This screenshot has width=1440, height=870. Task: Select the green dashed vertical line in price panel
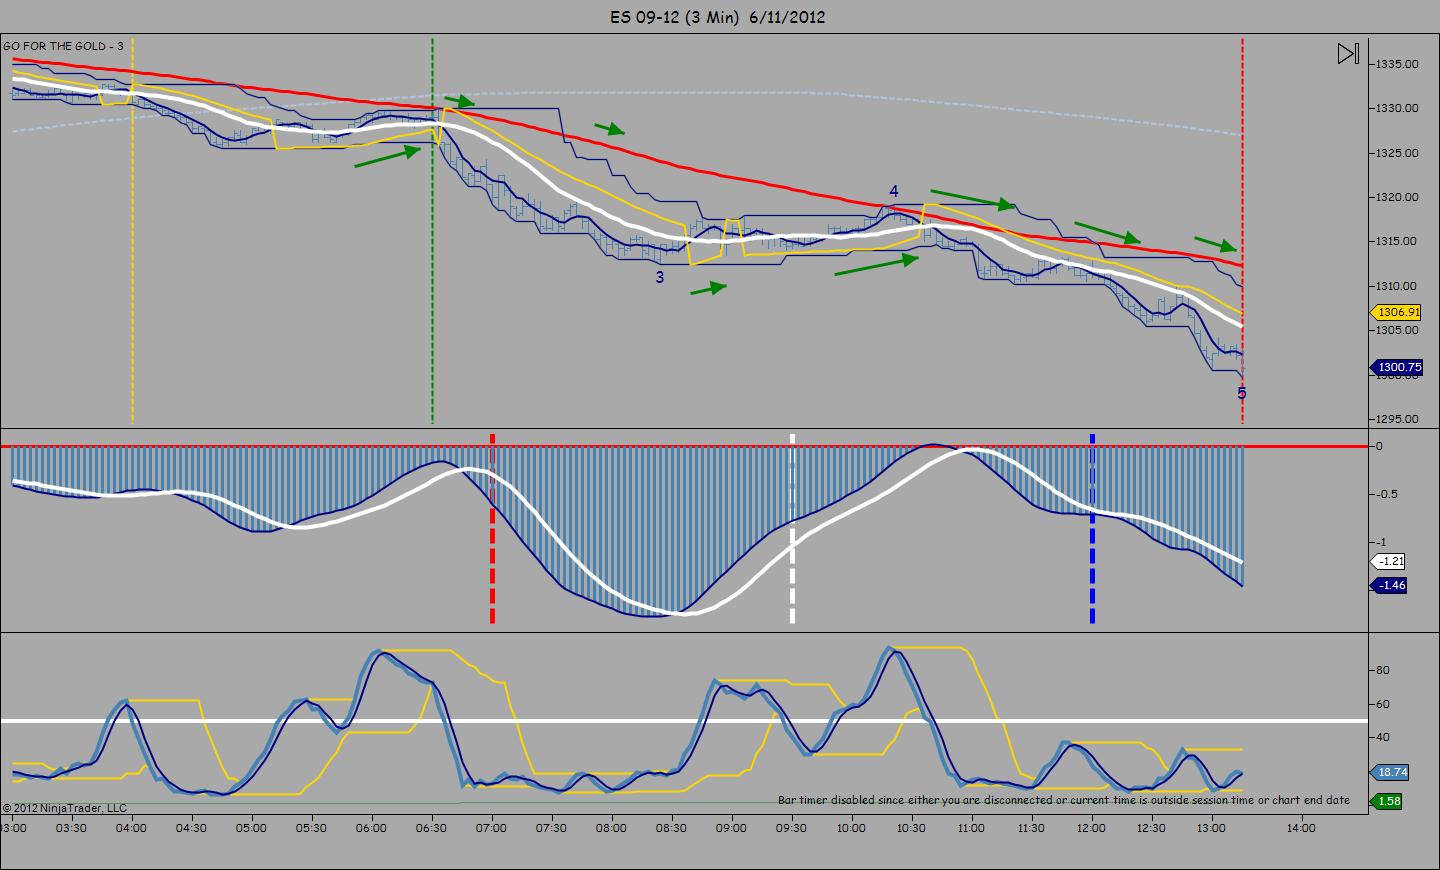[x=432, y=231]
